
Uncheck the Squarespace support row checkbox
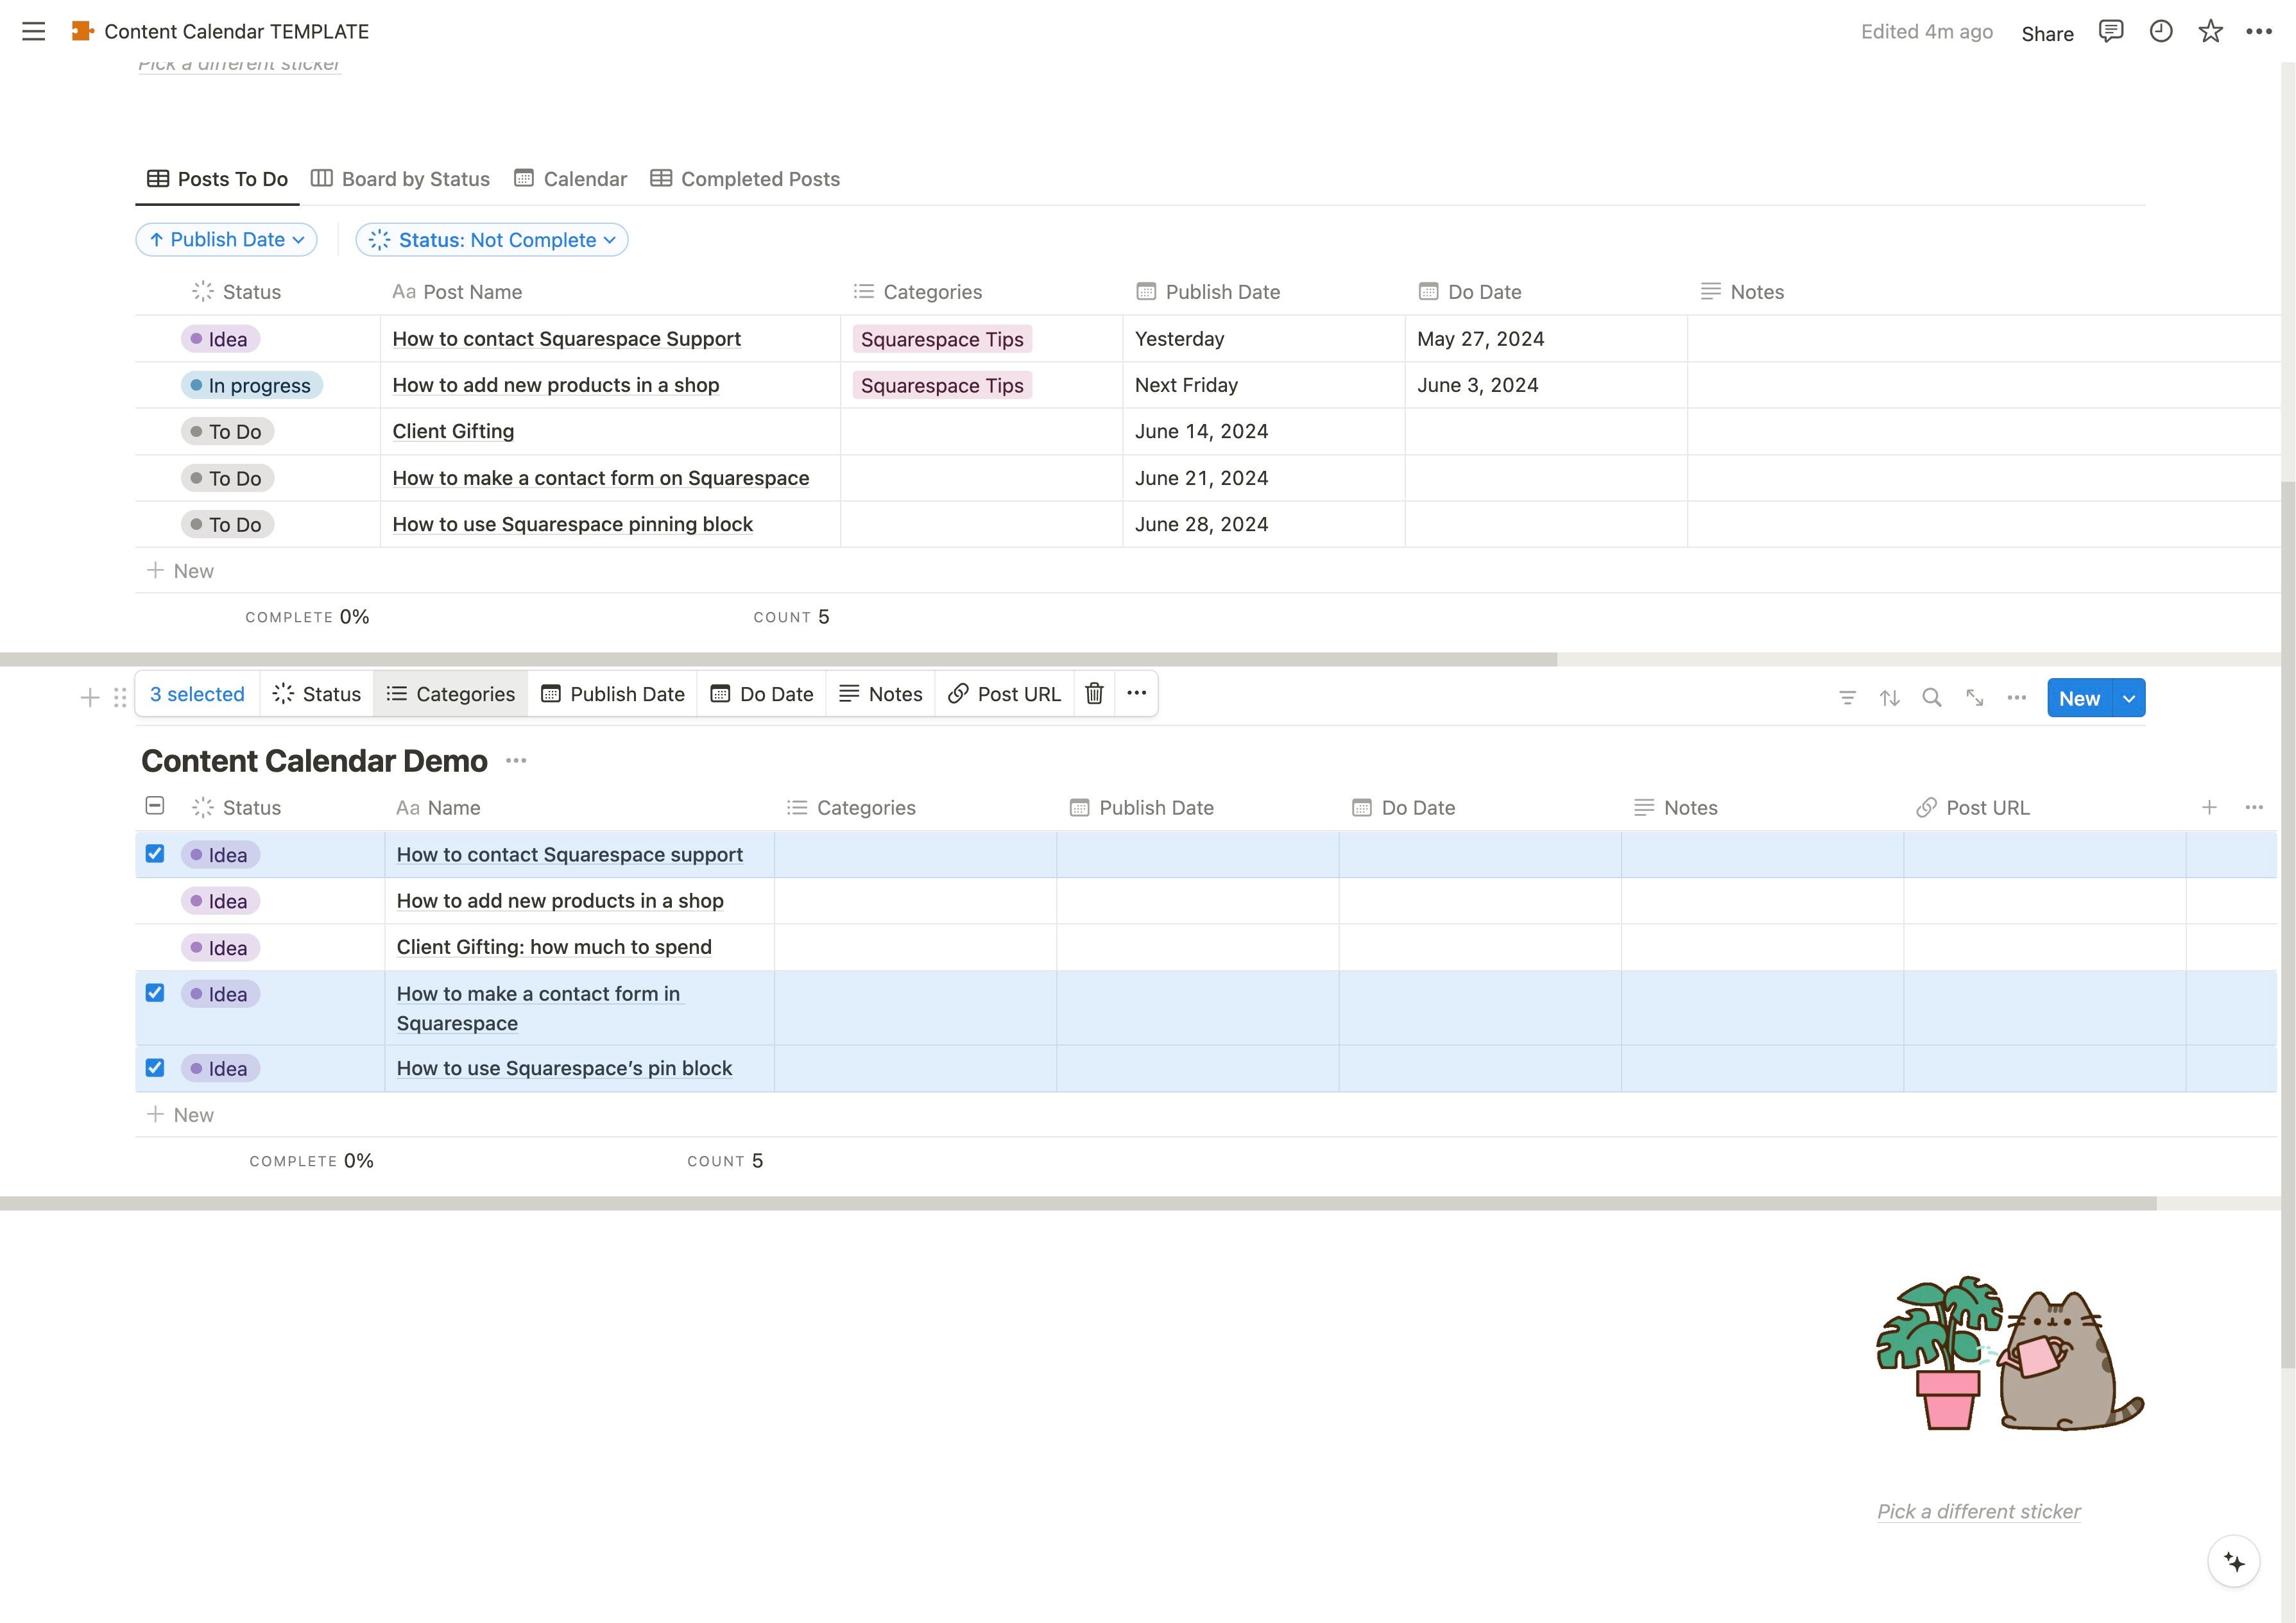tap(155, 854)
